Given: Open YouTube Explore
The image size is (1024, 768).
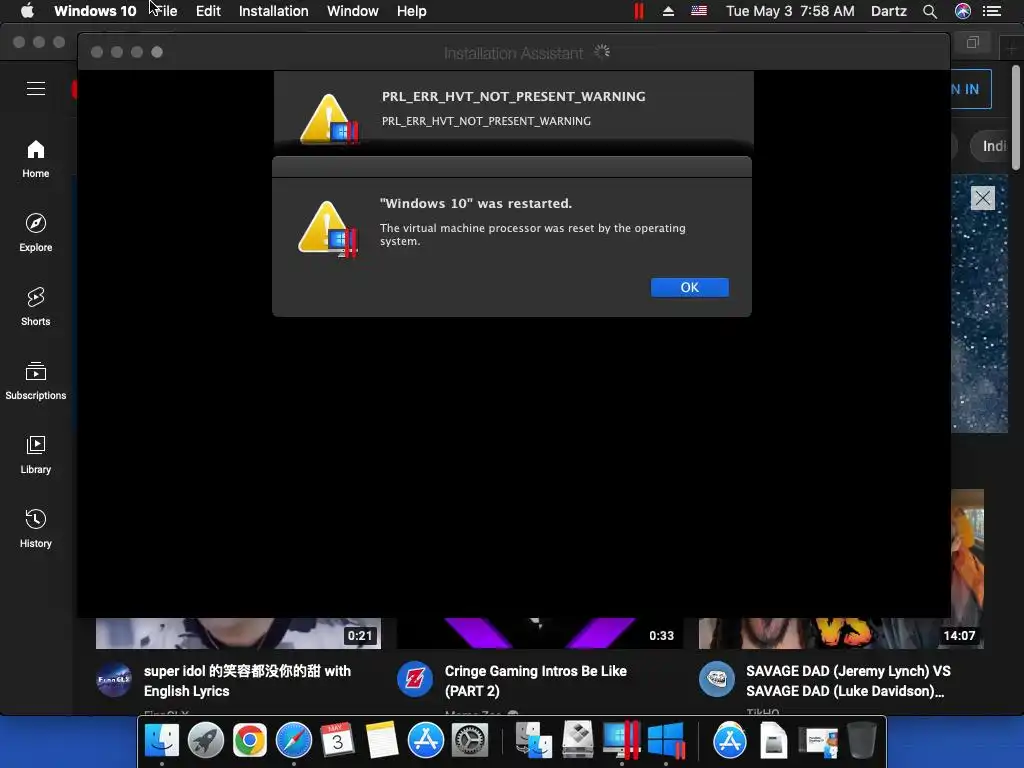Looking at the screenshot, I should [36, 233].
